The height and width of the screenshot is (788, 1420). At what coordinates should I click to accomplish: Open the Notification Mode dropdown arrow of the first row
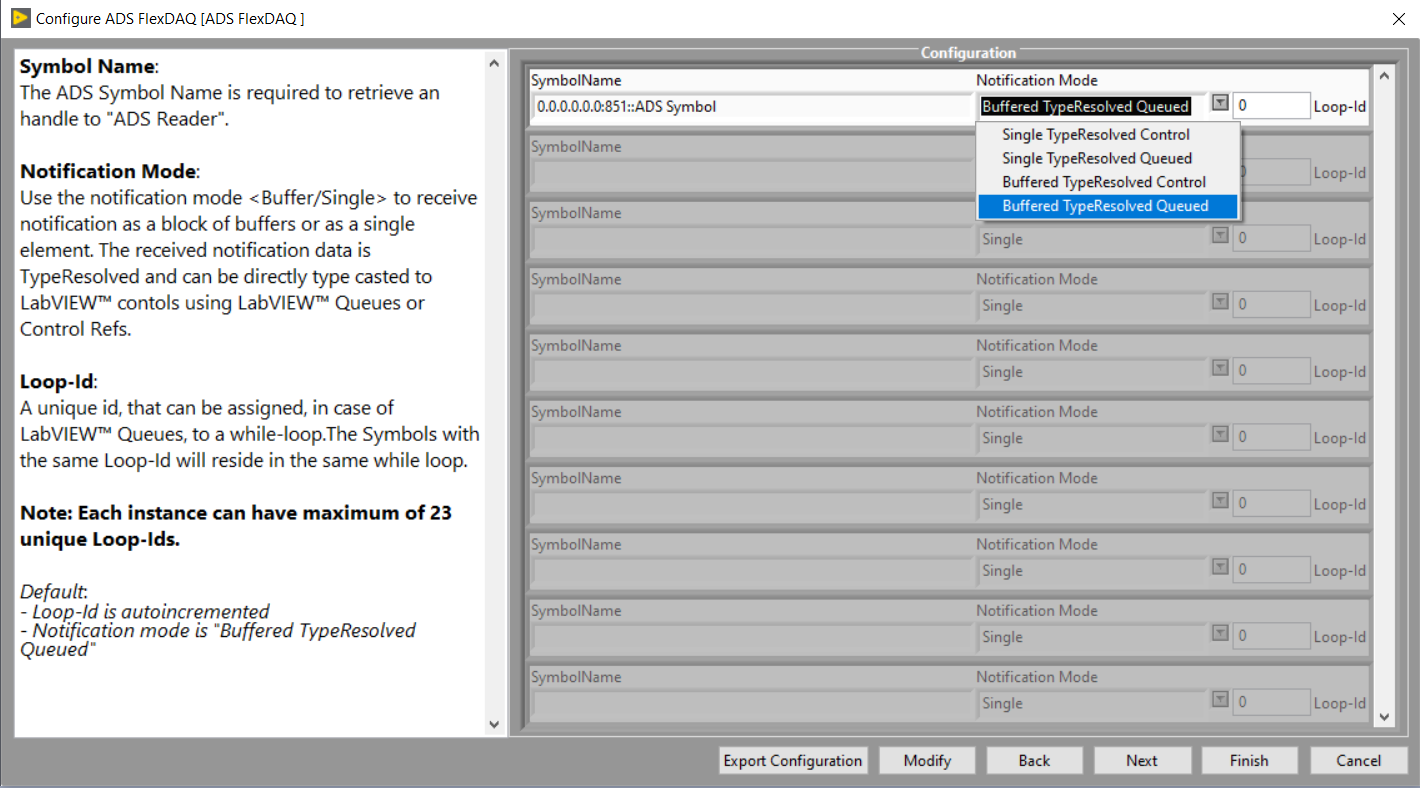click(1220, 102)
